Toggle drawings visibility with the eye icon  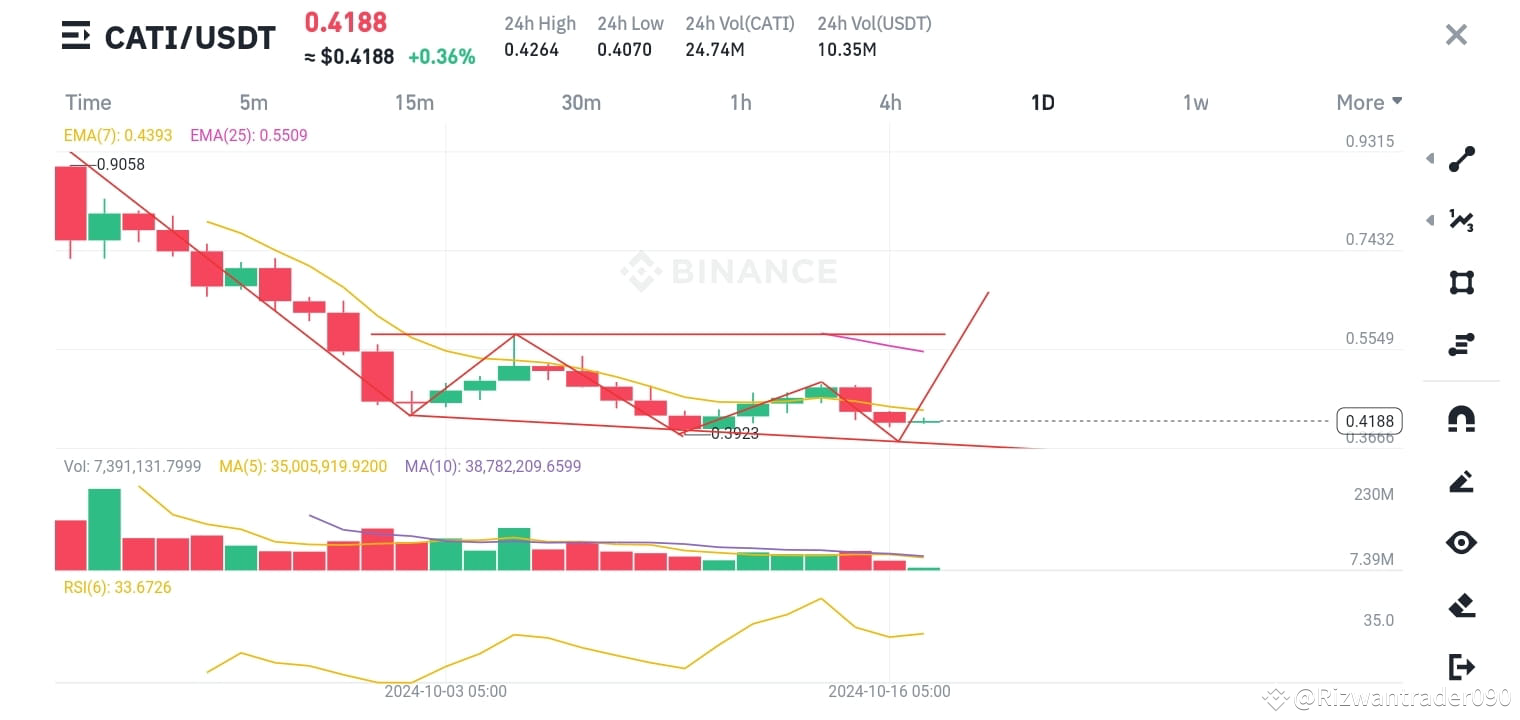pyautogui.click(x=1461, y=542)
